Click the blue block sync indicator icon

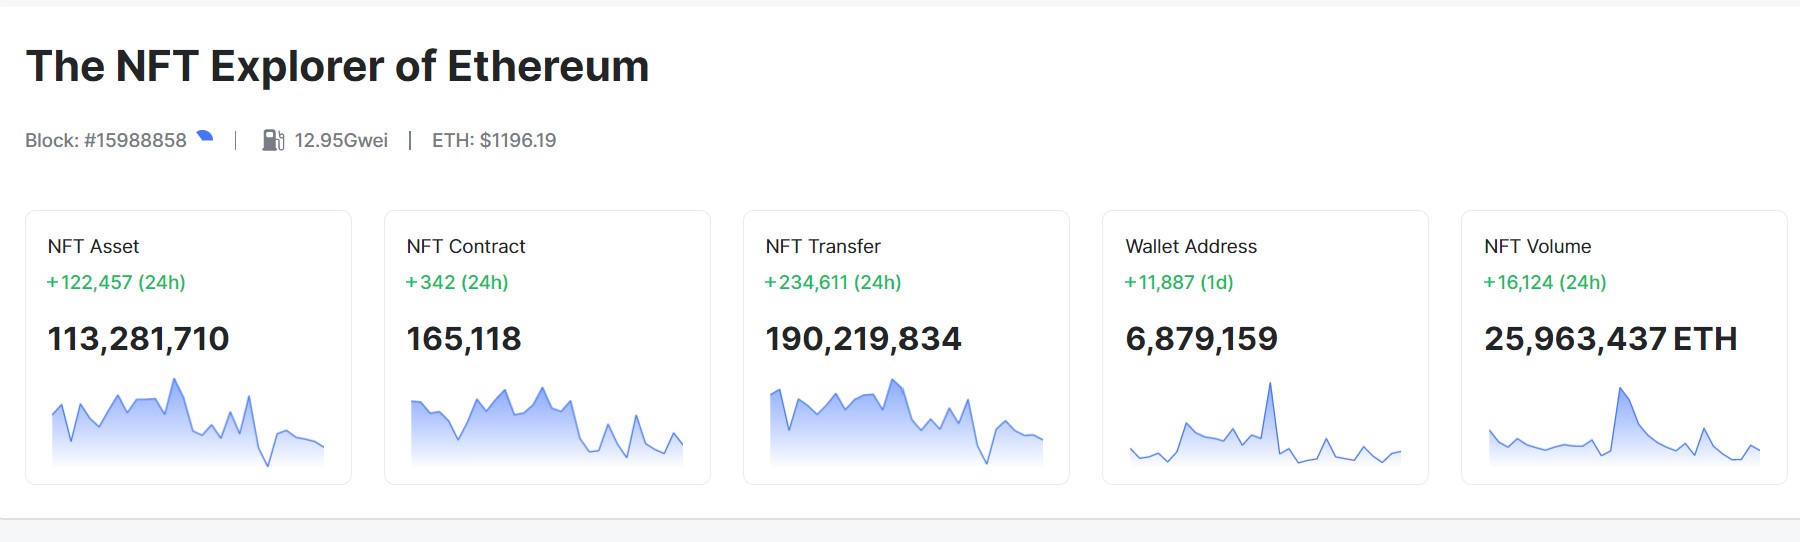(205, 137)
